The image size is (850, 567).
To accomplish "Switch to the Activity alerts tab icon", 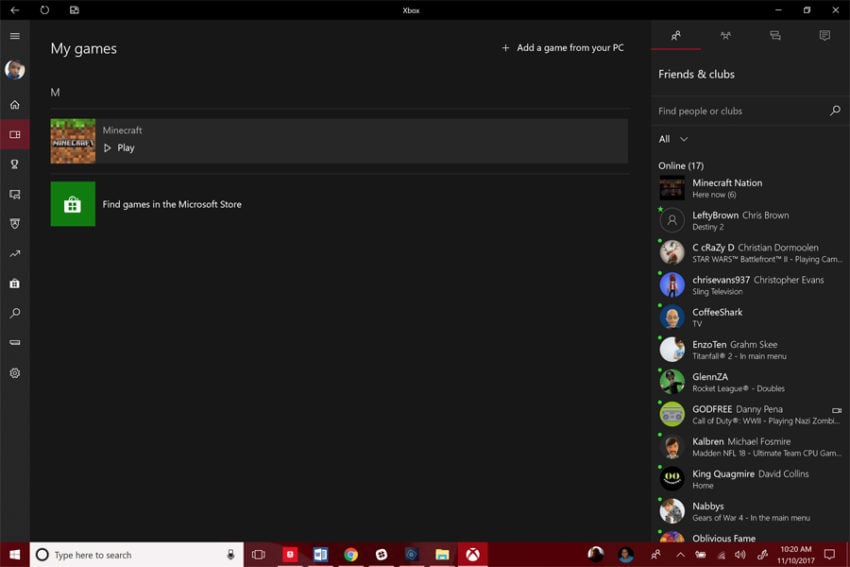I will click(x=825, y=36).
